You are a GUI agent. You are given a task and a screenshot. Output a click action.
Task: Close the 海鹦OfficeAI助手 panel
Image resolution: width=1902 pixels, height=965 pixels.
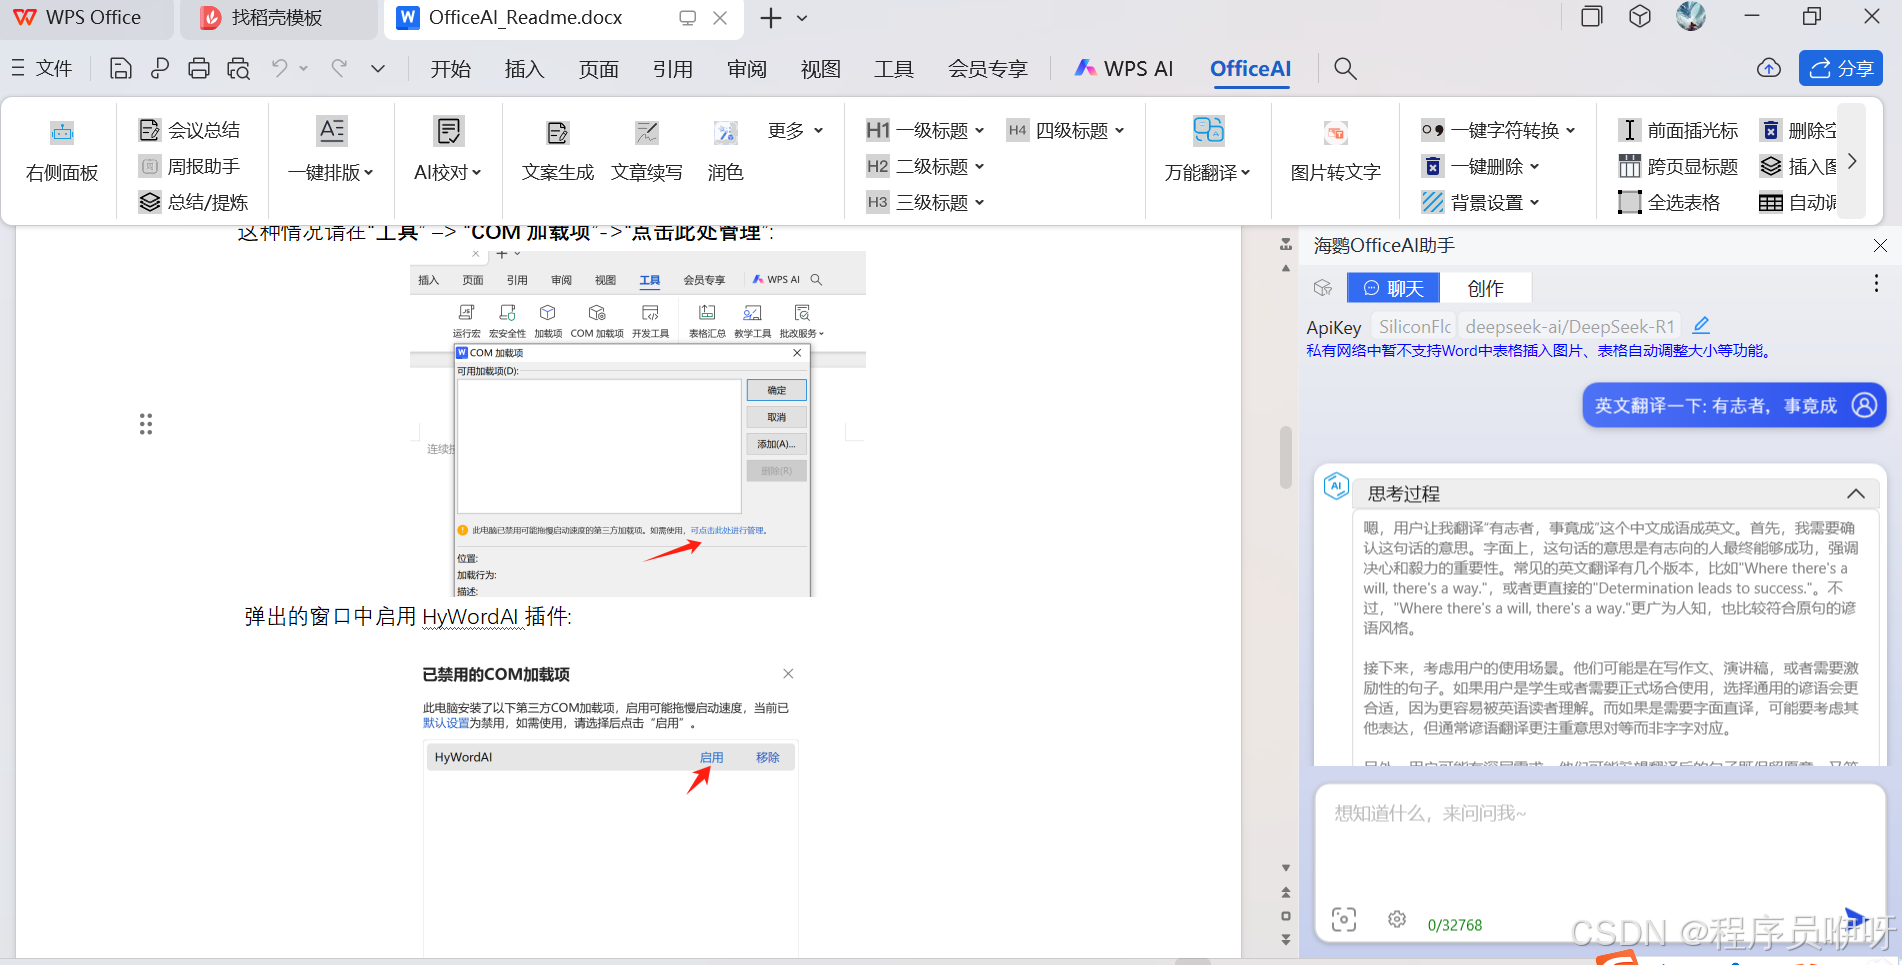[x=1880, y=245]
